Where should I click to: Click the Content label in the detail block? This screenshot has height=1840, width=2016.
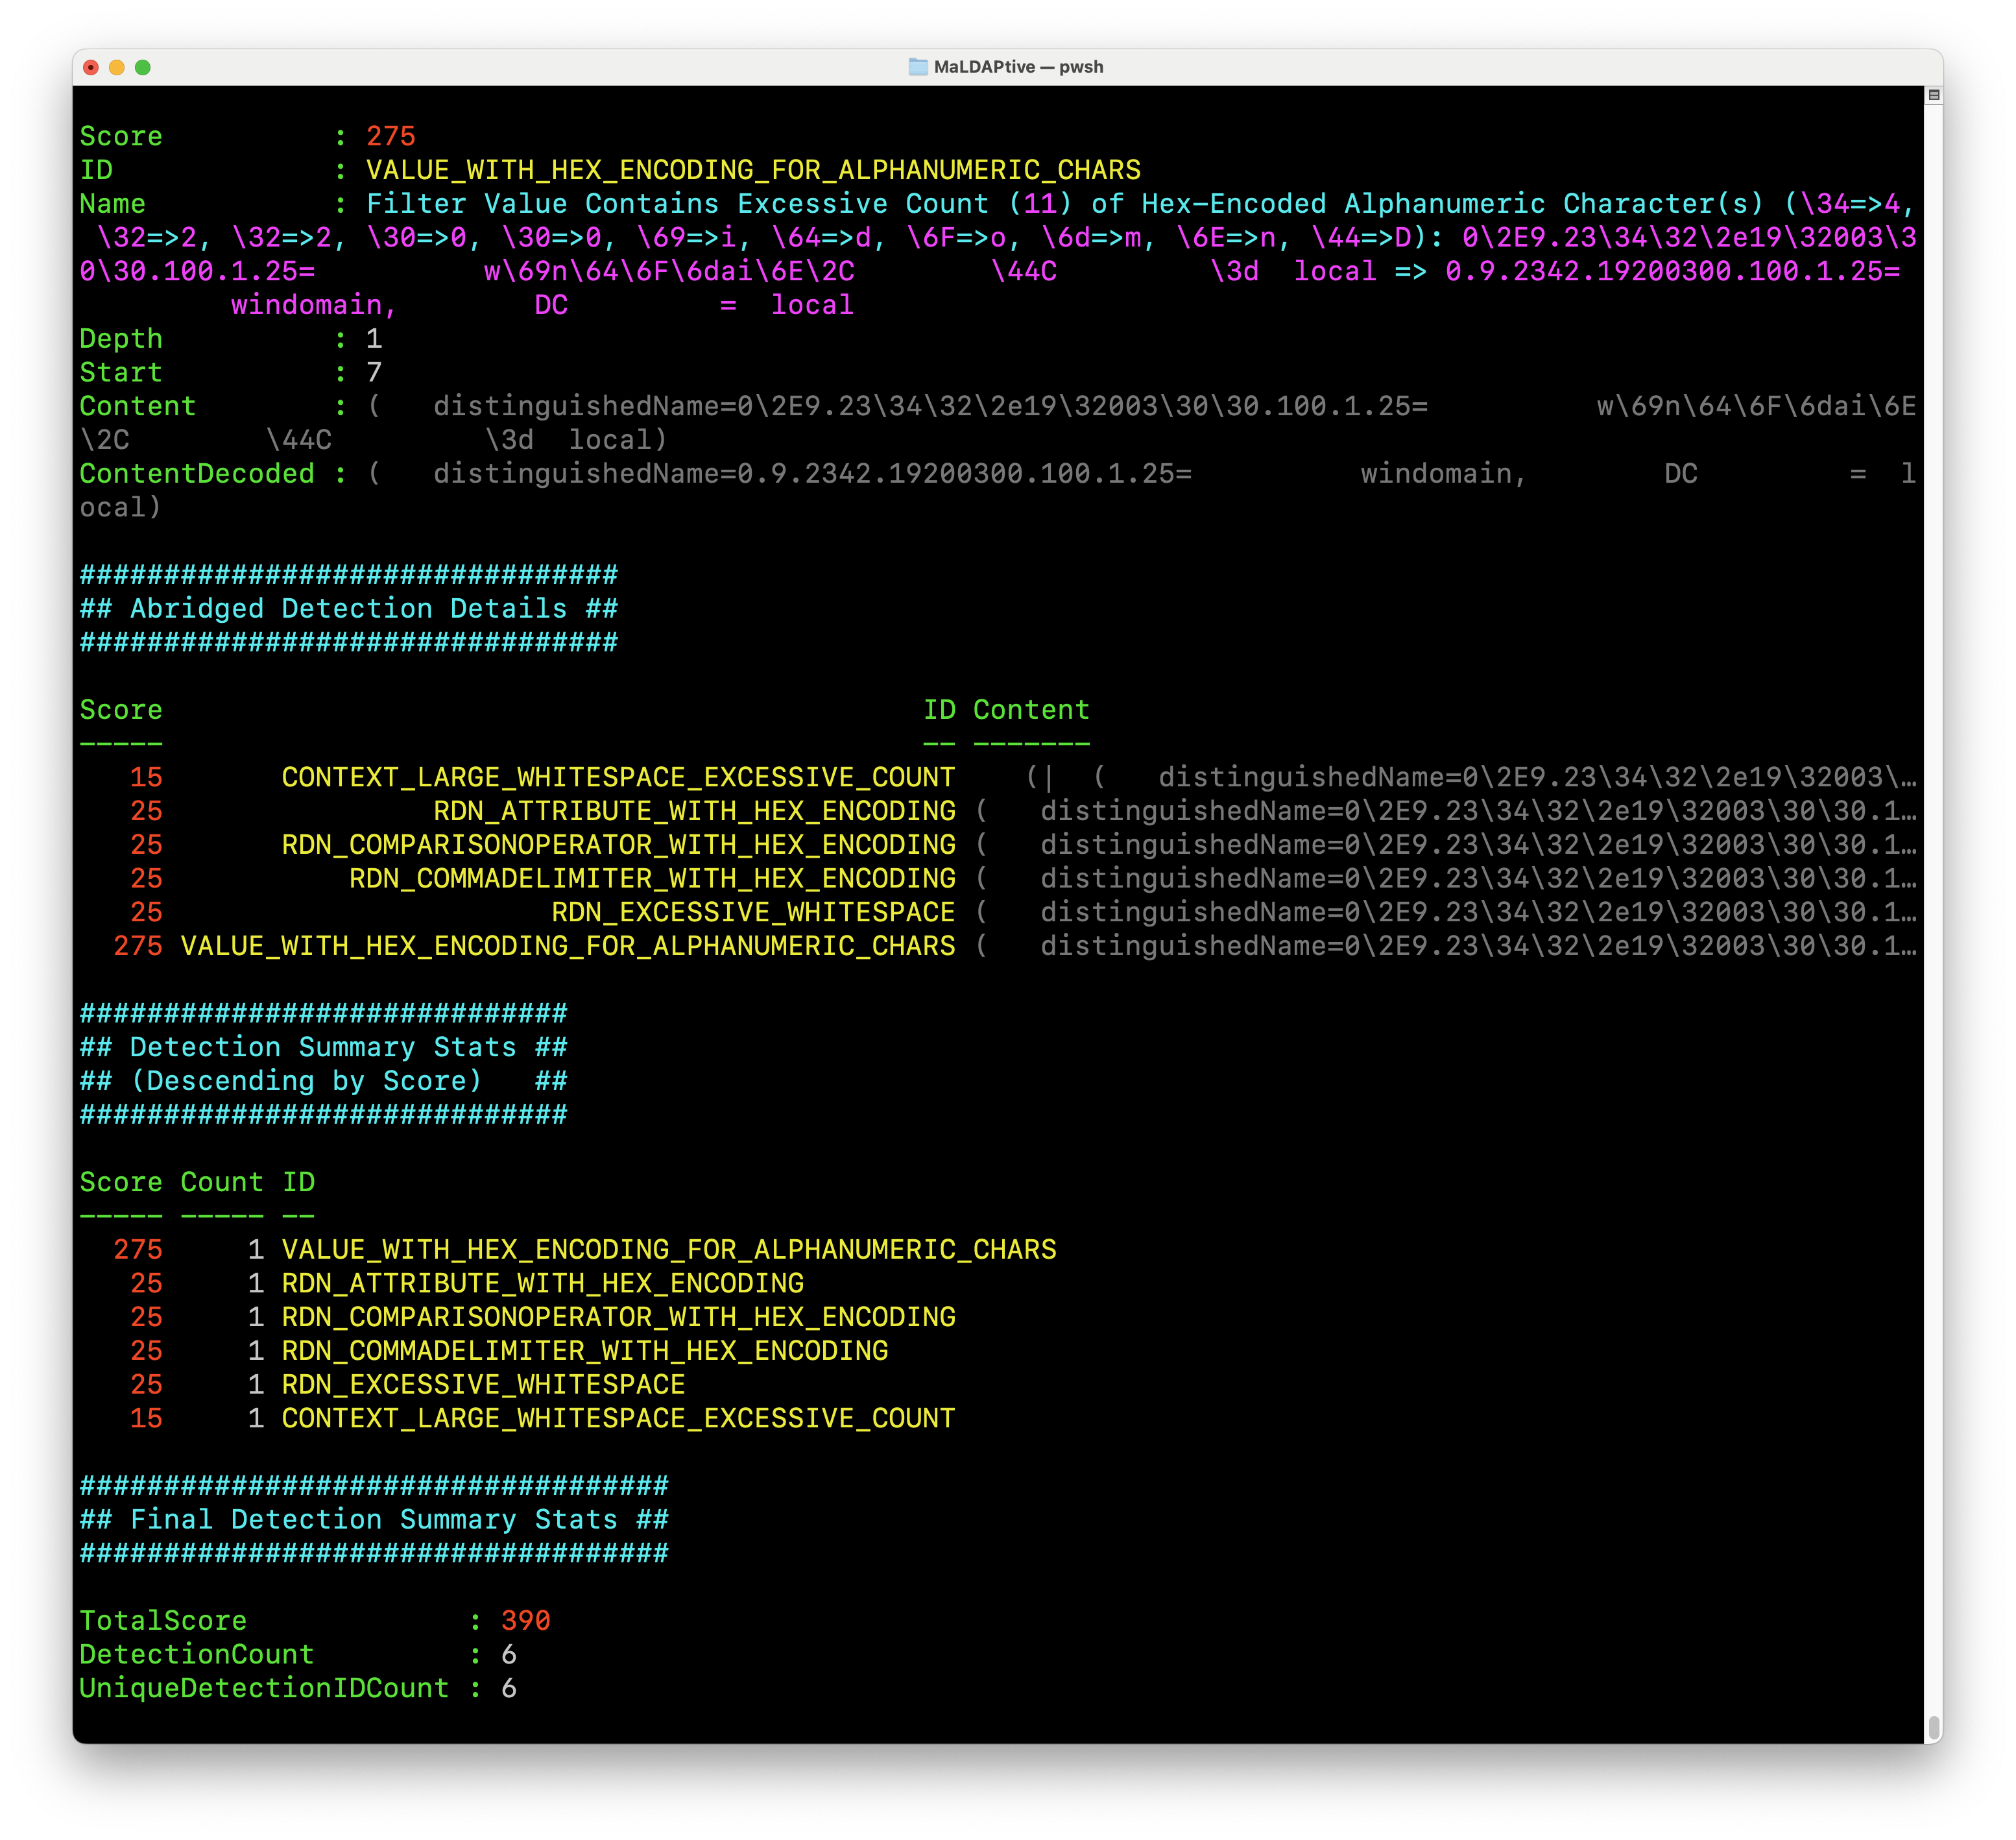click(x=138, y=406)
